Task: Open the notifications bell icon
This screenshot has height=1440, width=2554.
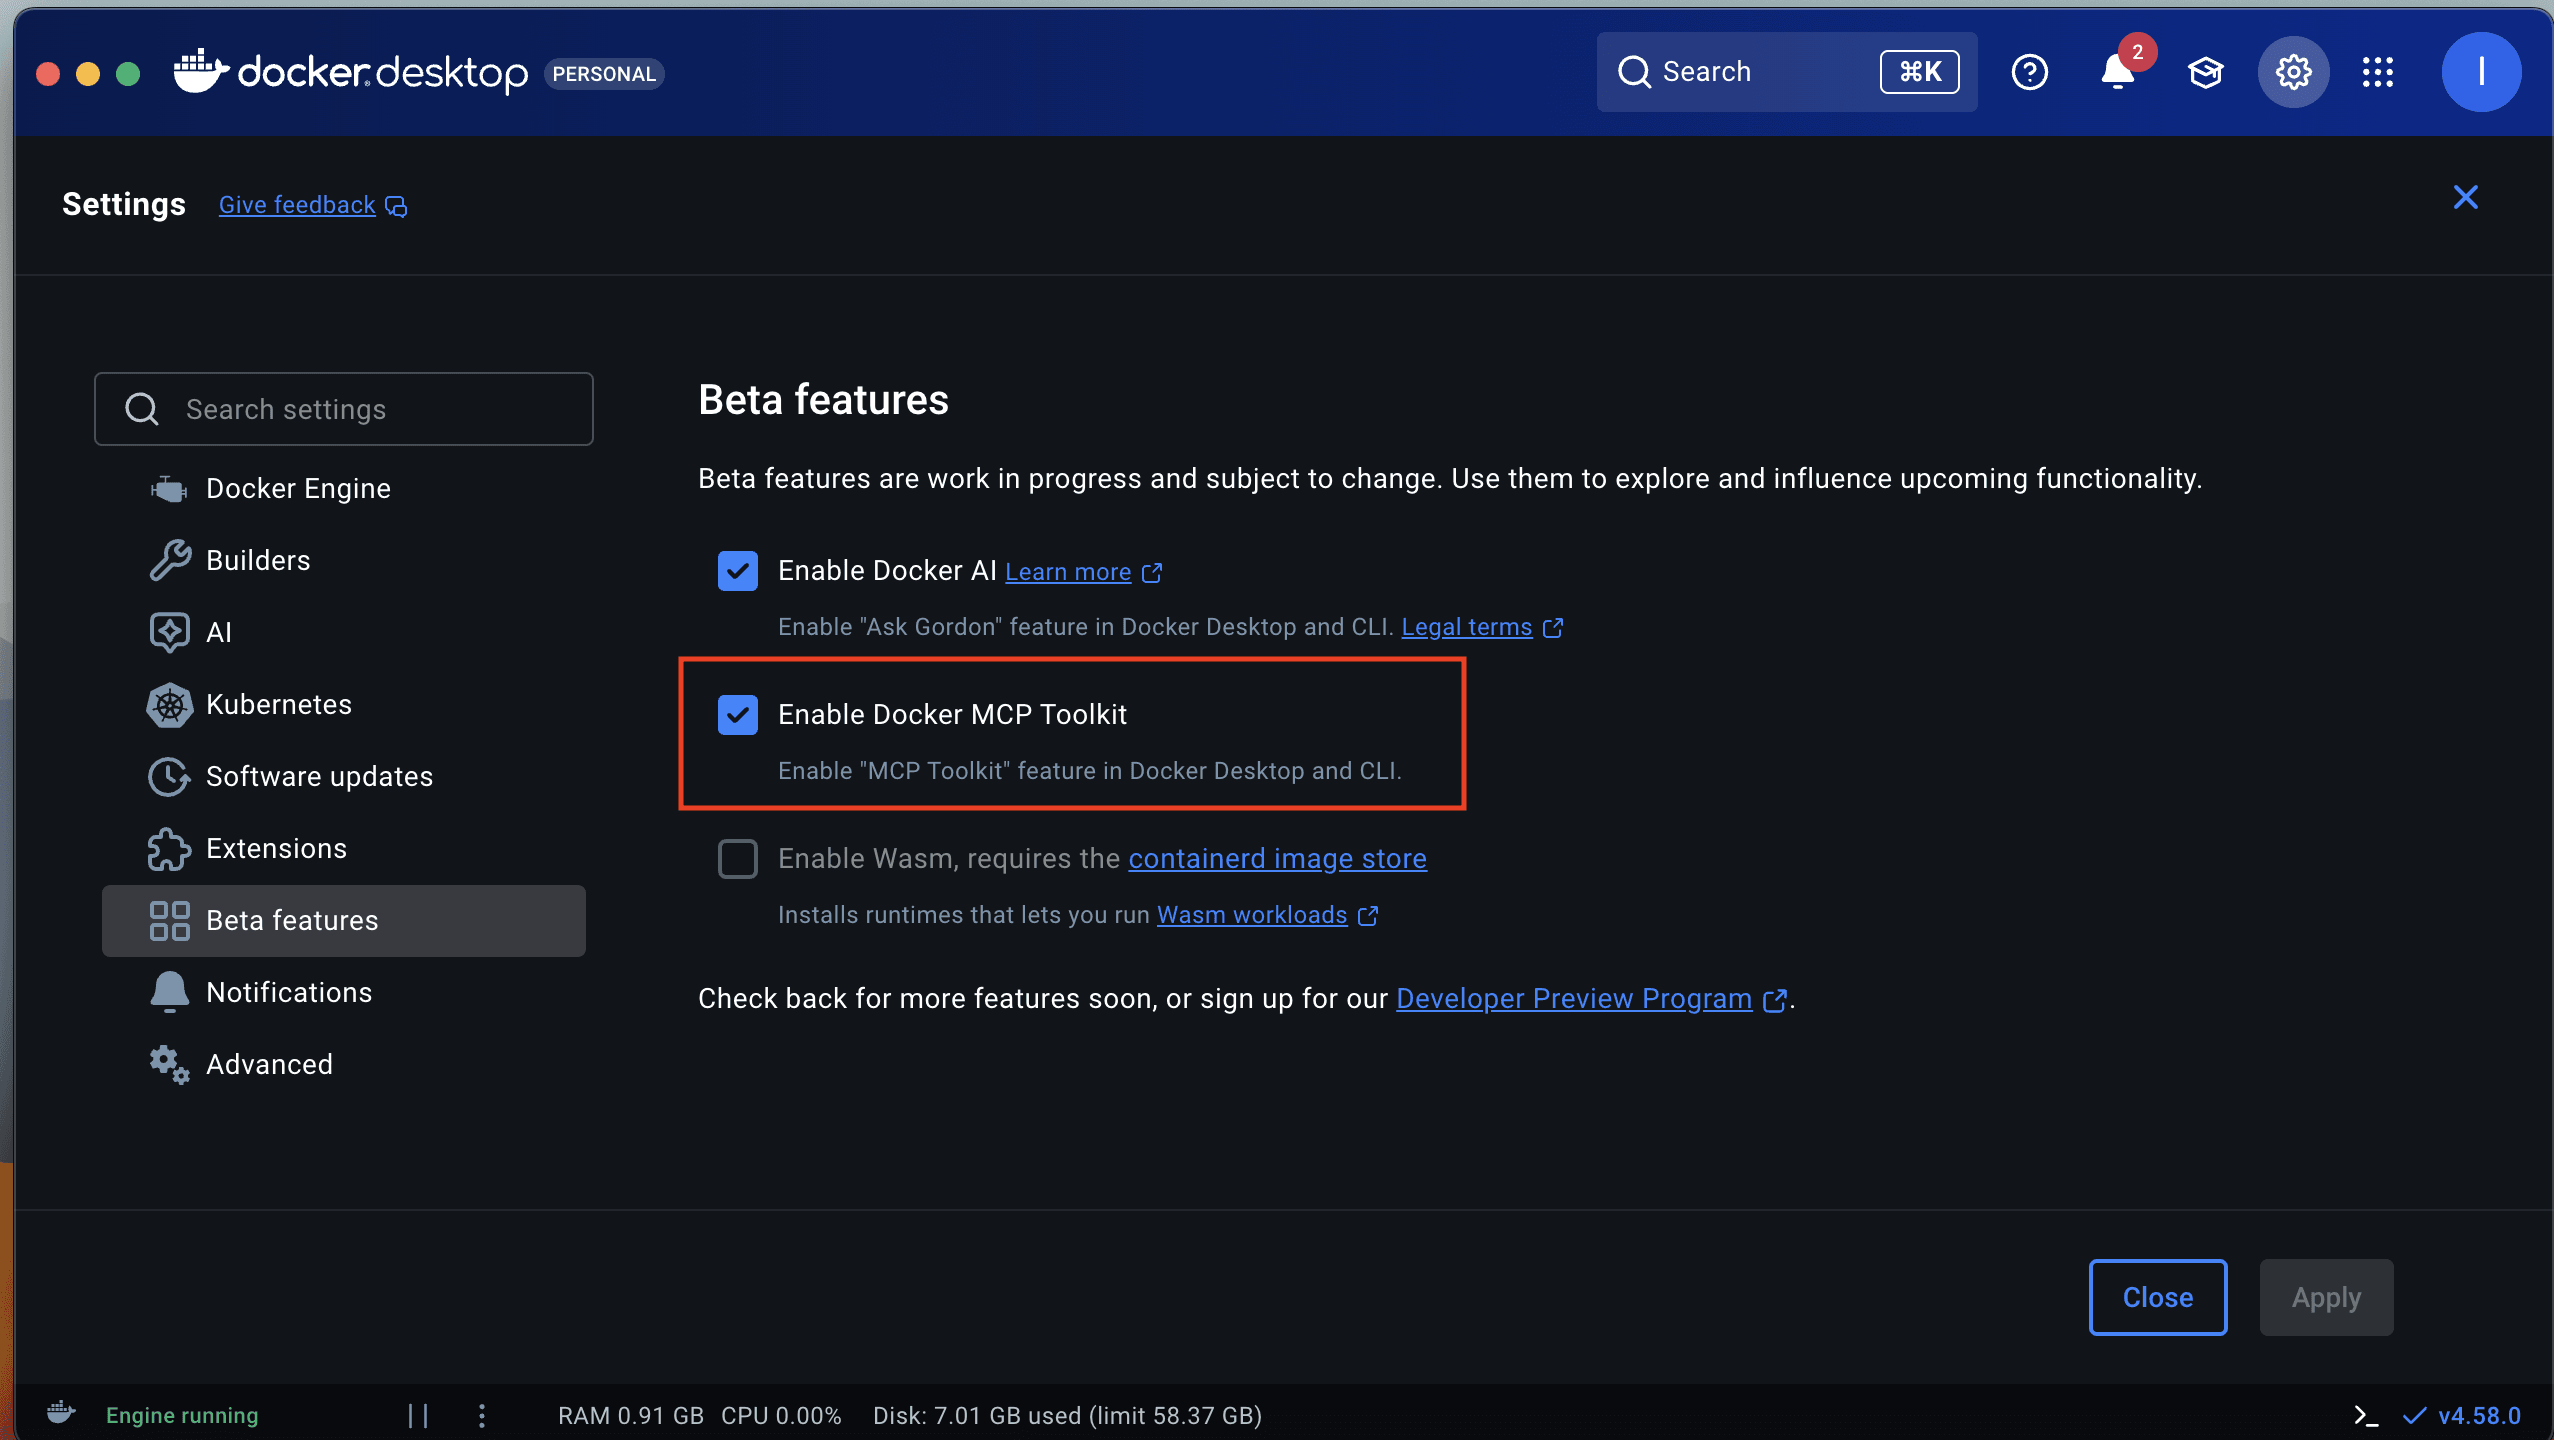Action: (2116, 72)
